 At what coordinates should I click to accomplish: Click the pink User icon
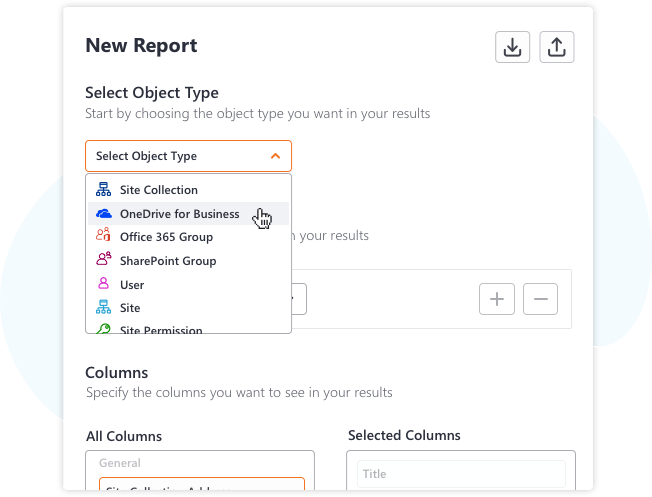(x=103, y=283)
